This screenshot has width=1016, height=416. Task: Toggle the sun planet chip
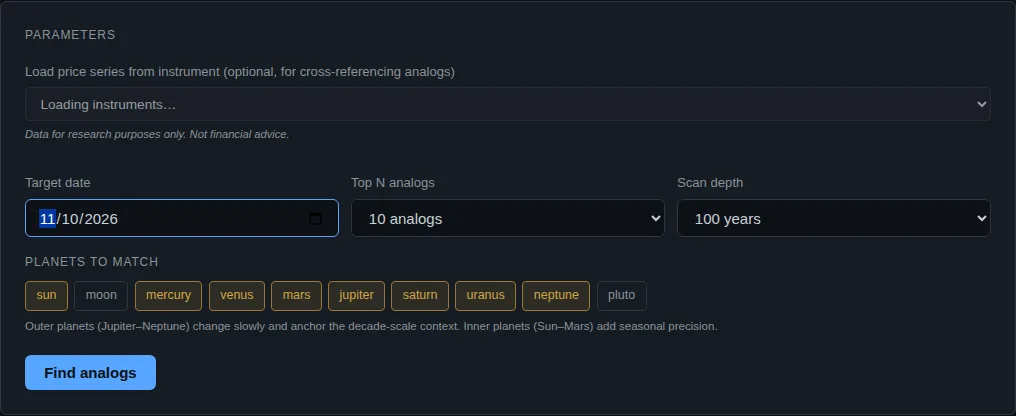(x=47, y=295)
